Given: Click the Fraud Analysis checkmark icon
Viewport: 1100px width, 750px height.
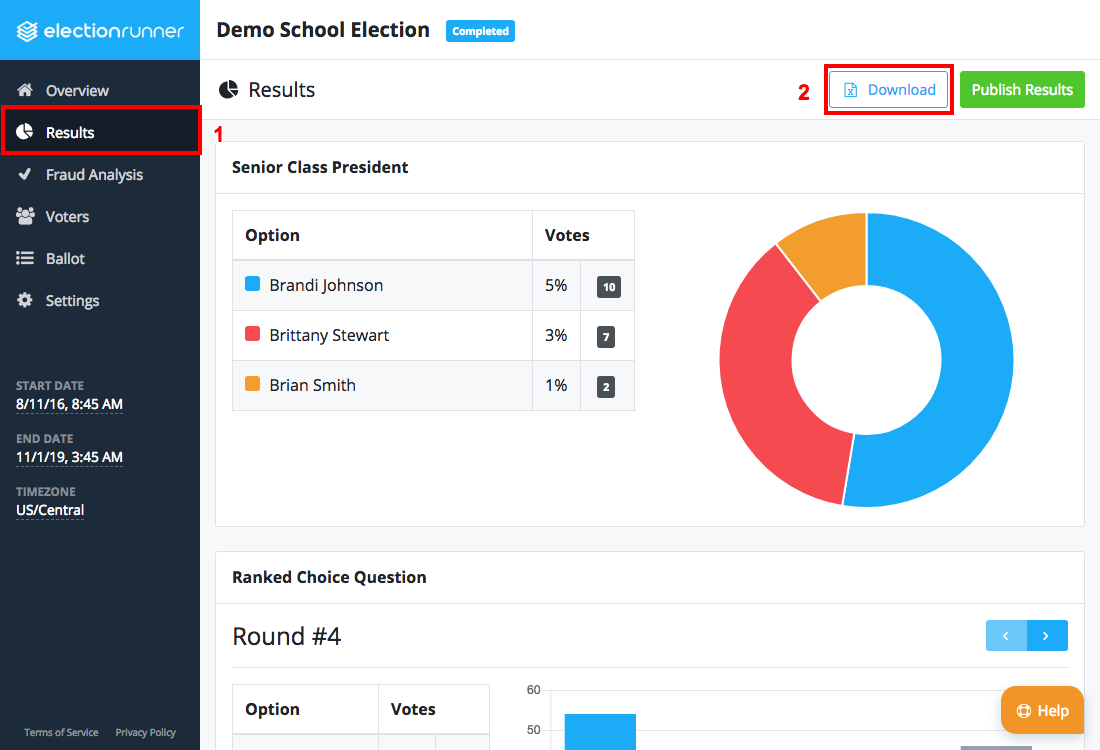Looking at the screenshot, I should [x=25, y=174].
